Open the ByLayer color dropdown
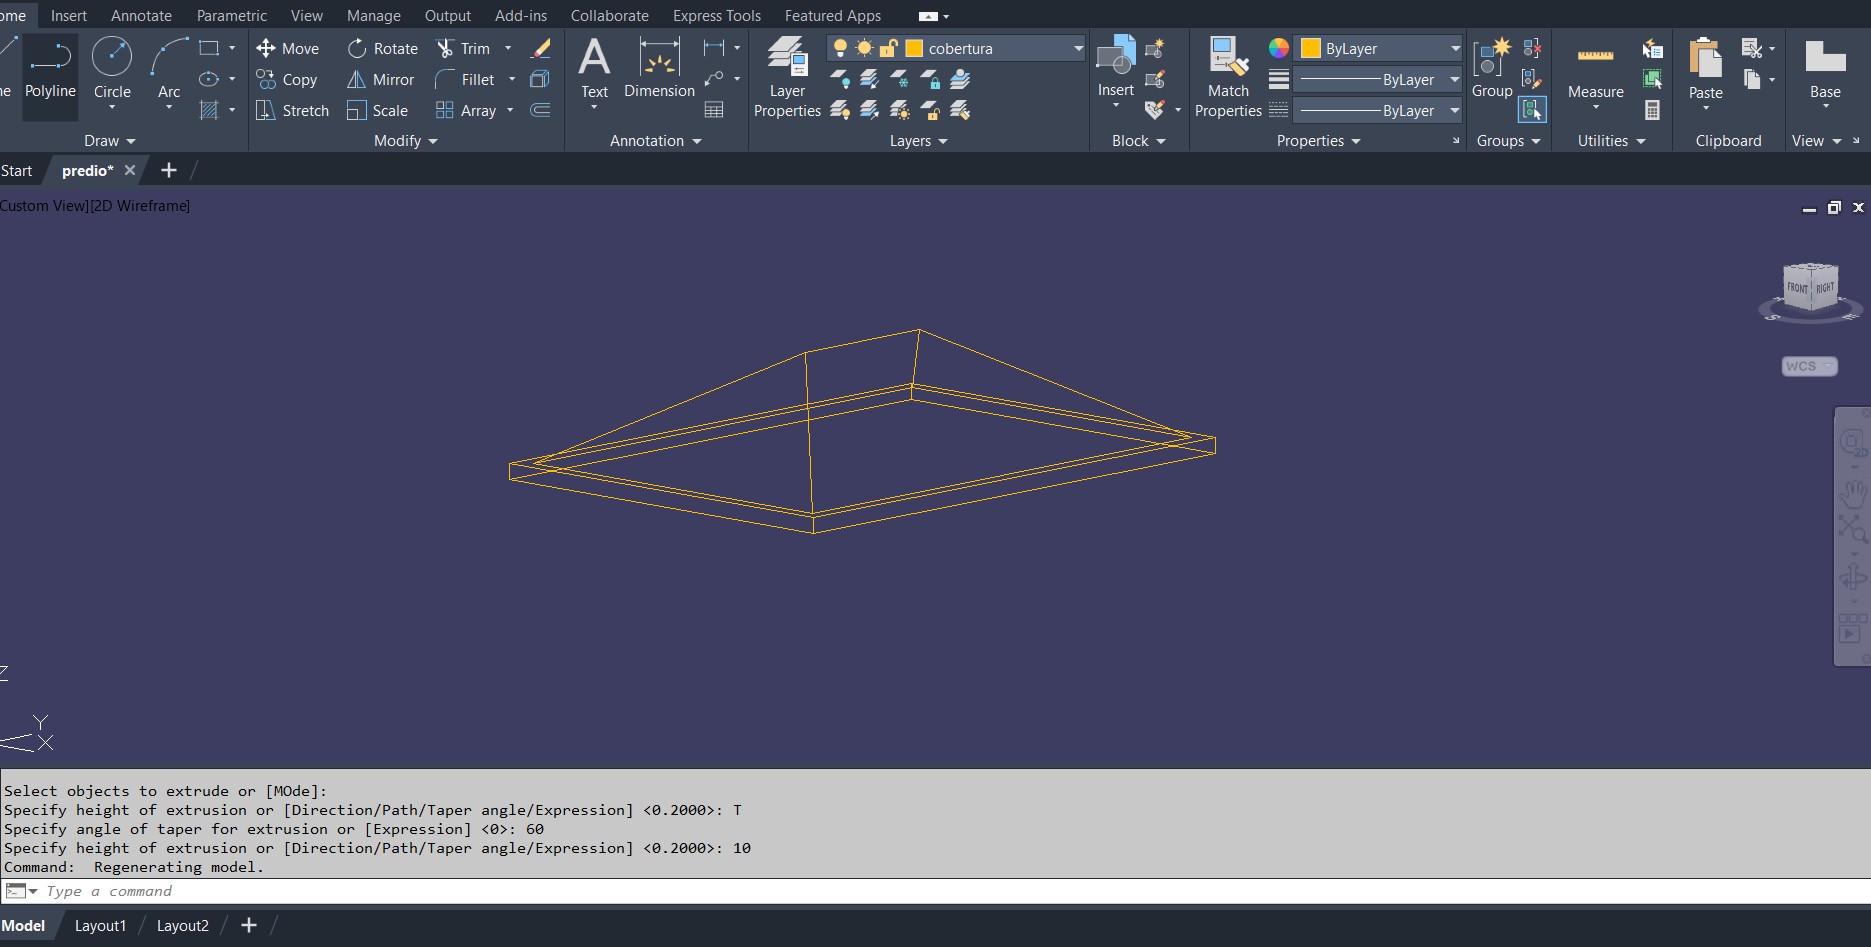Image resolution: width=1871 pixels, height=947 pixels. point(1455,48)
